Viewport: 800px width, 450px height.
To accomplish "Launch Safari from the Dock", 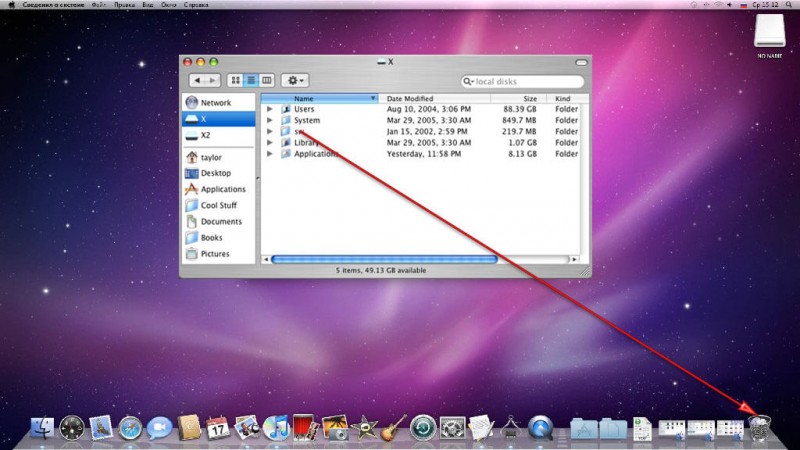I will click(x=130, y=428).
